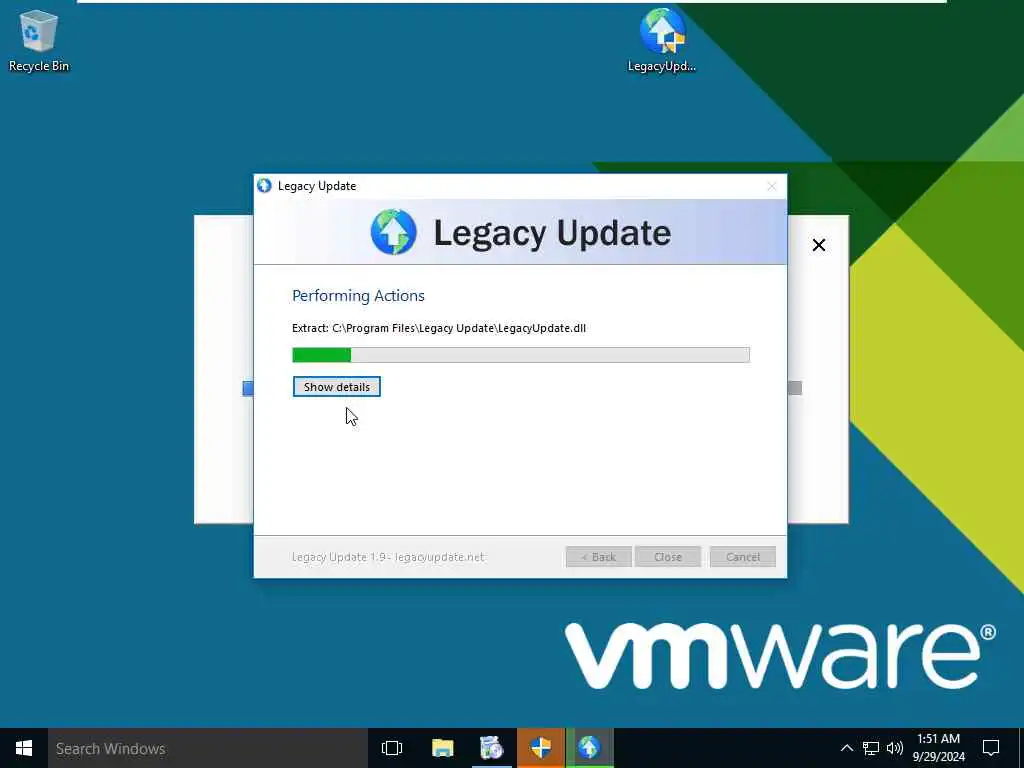
Task: Open the installer disc taskbar icon
Action: 491,748
